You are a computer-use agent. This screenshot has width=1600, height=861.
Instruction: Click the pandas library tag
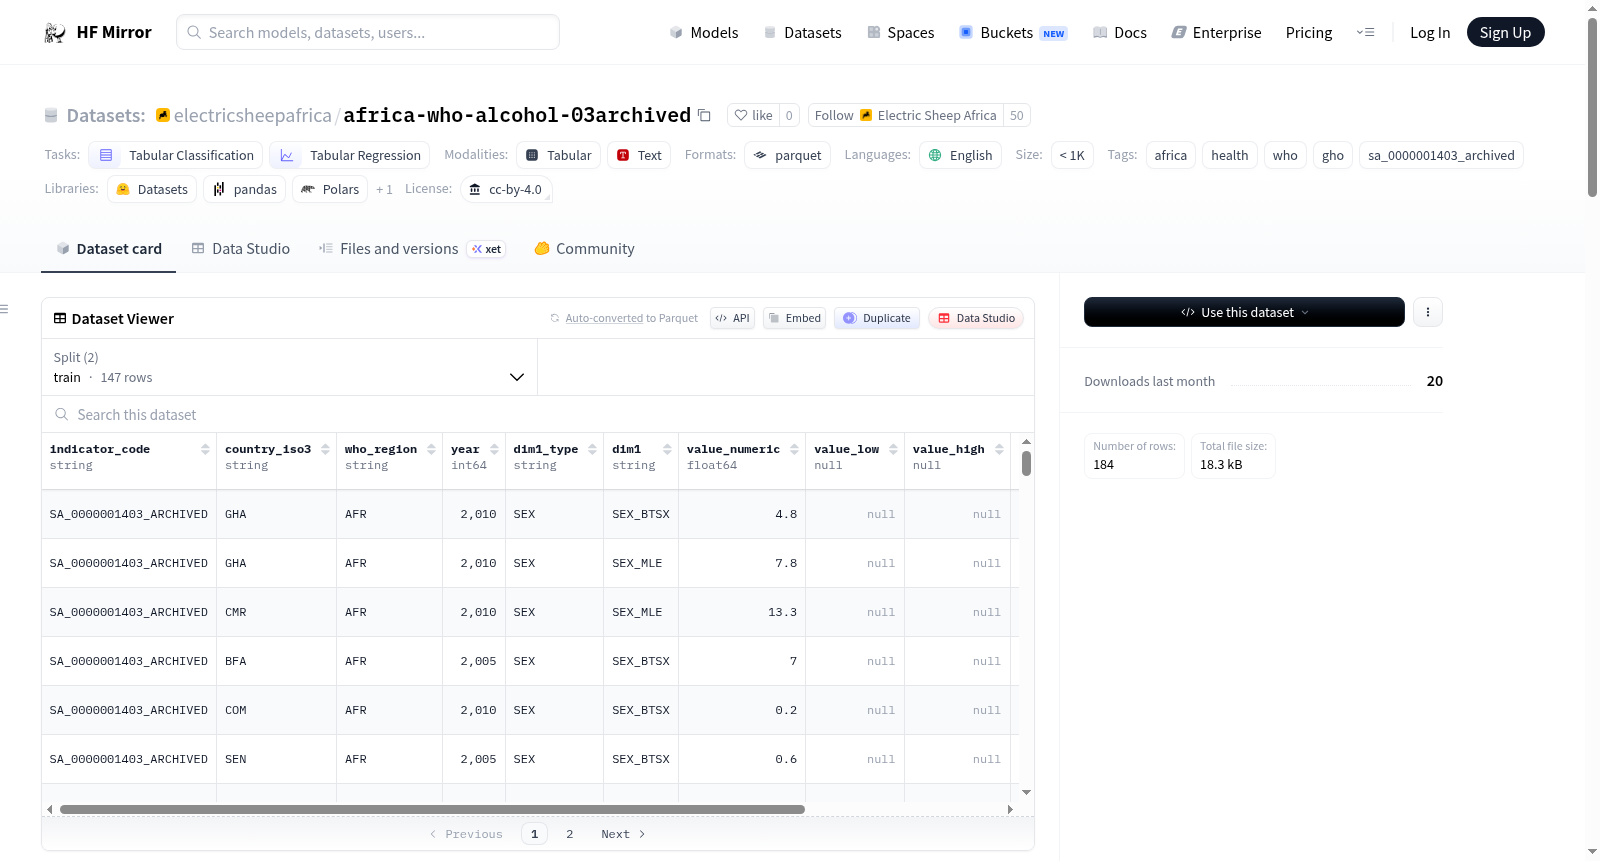(x=245, y=189)
